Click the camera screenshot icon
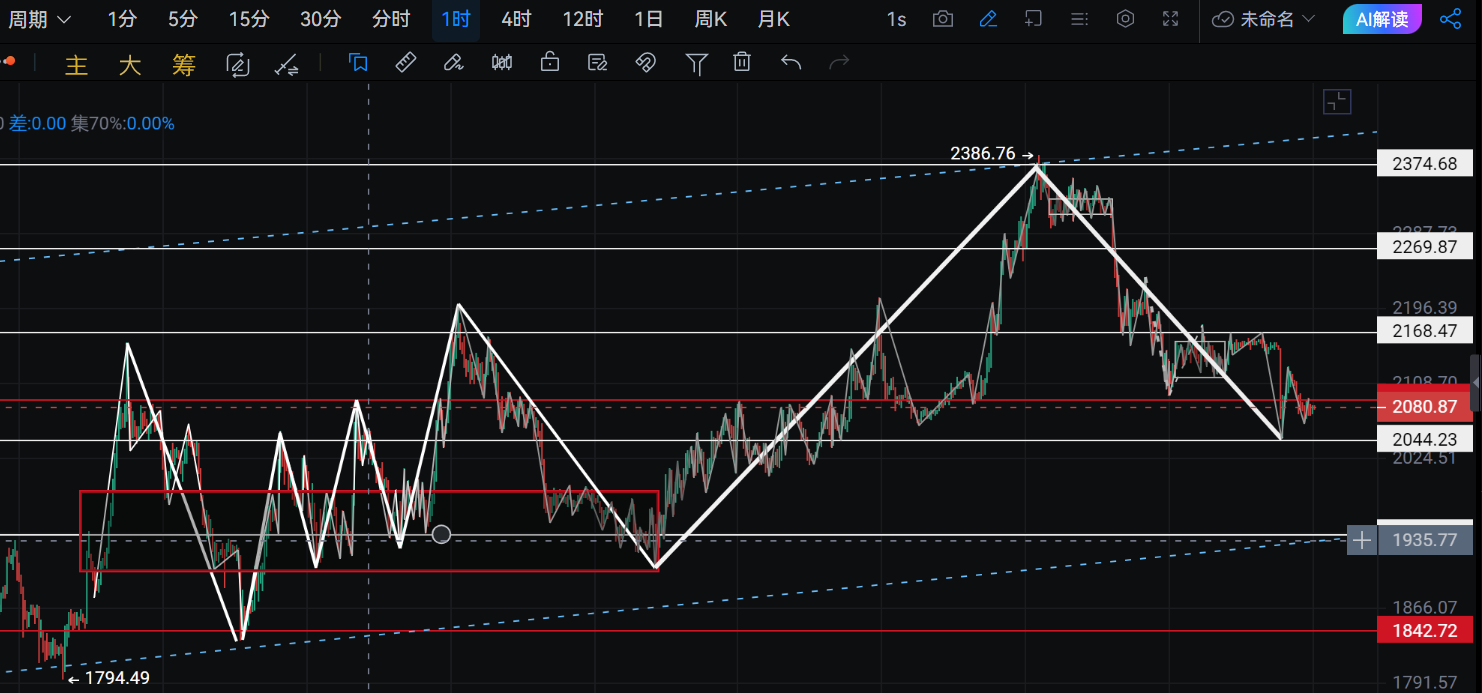 pos(942,19)
